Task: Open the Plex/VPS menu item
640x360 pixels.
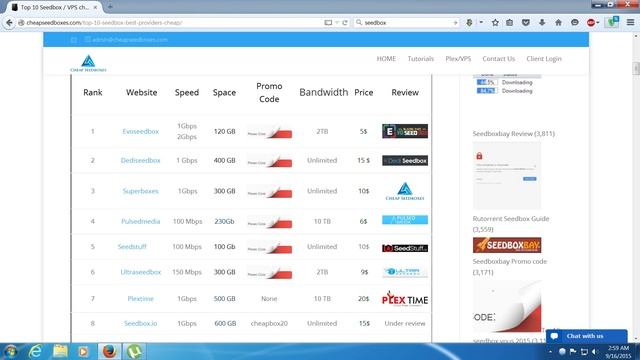Action: (458, 59)
